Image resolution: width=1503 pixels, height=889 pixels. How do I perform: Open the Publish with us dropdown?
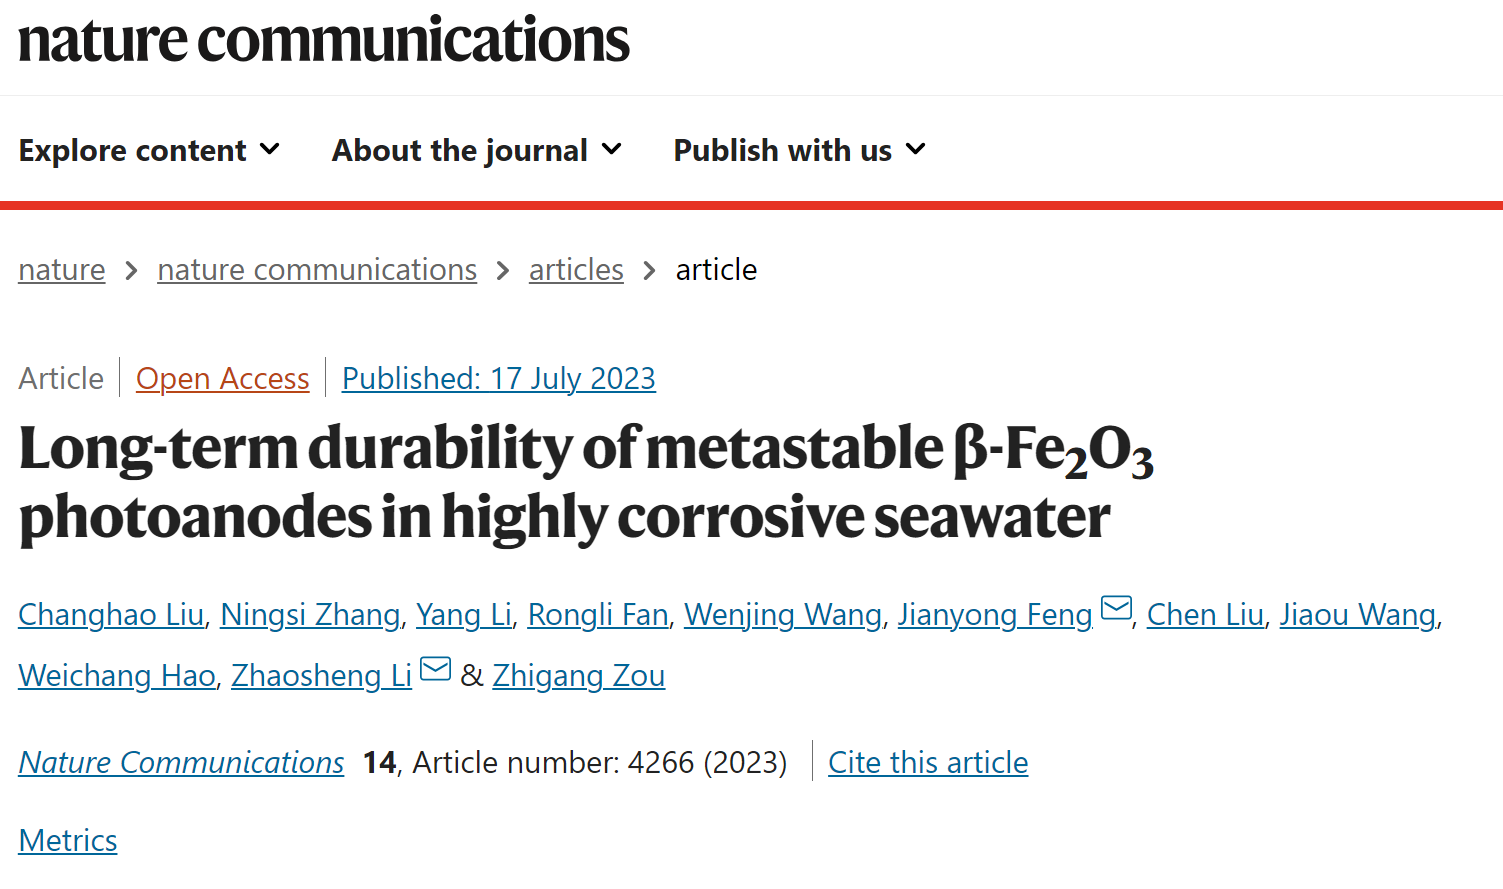(x=800, y=150)
